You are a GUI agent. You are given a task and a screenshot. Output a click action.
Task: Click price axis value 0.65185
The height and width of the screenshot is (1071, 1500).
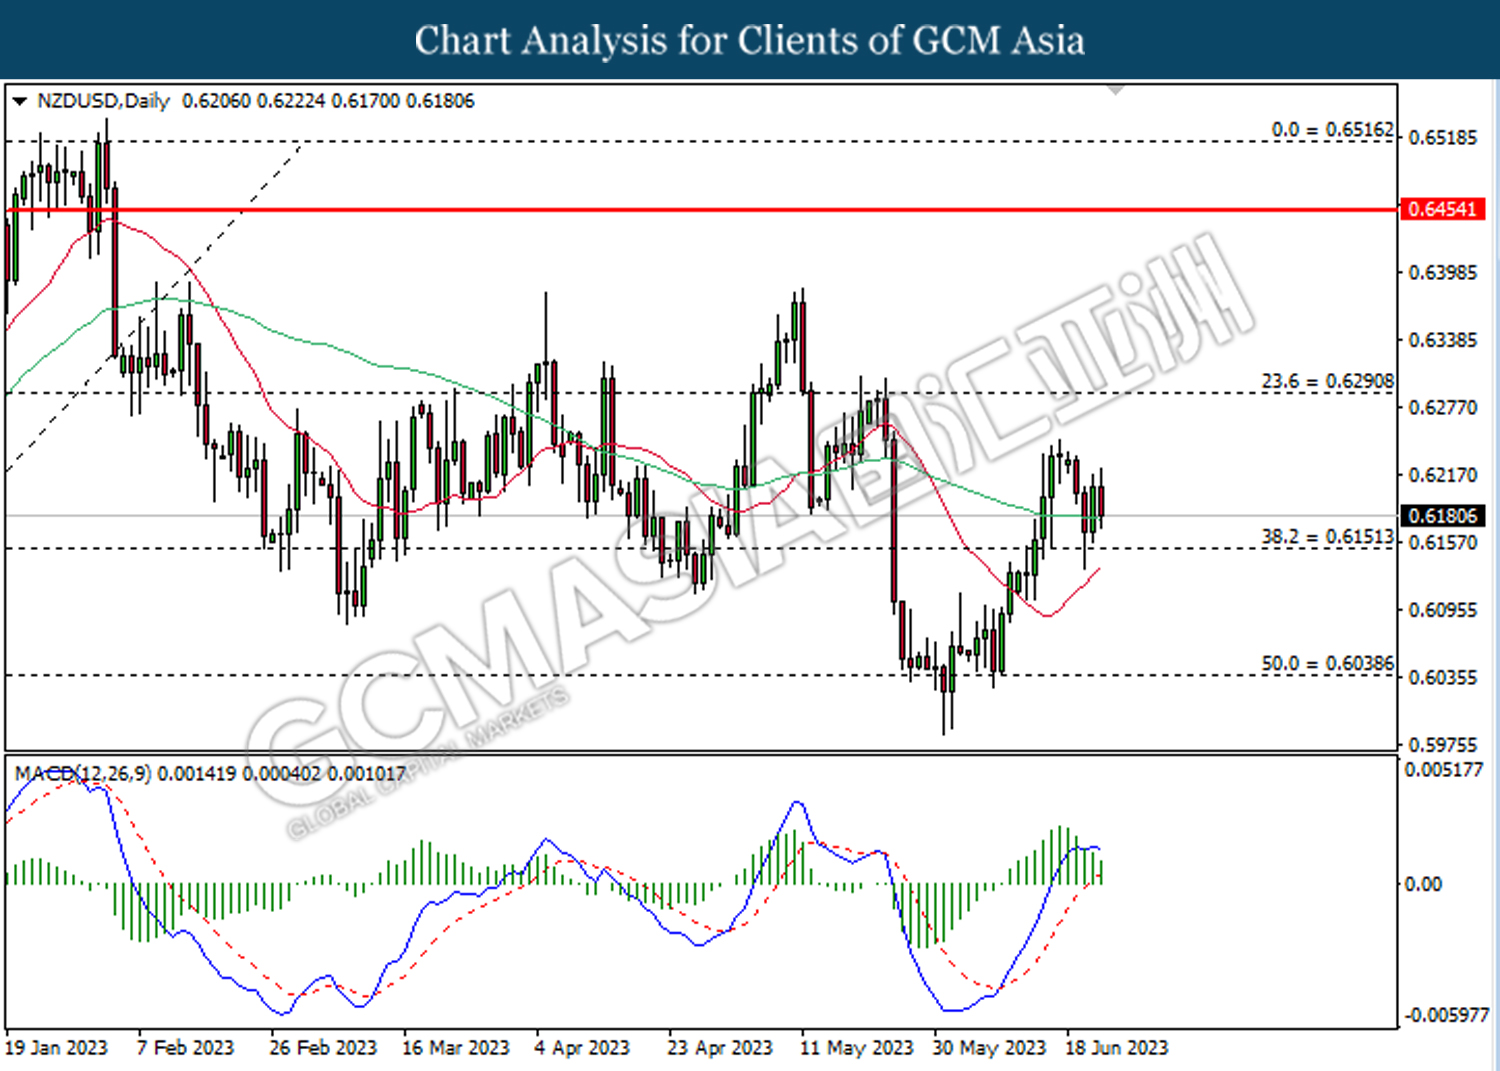[x=1442, y=137]
